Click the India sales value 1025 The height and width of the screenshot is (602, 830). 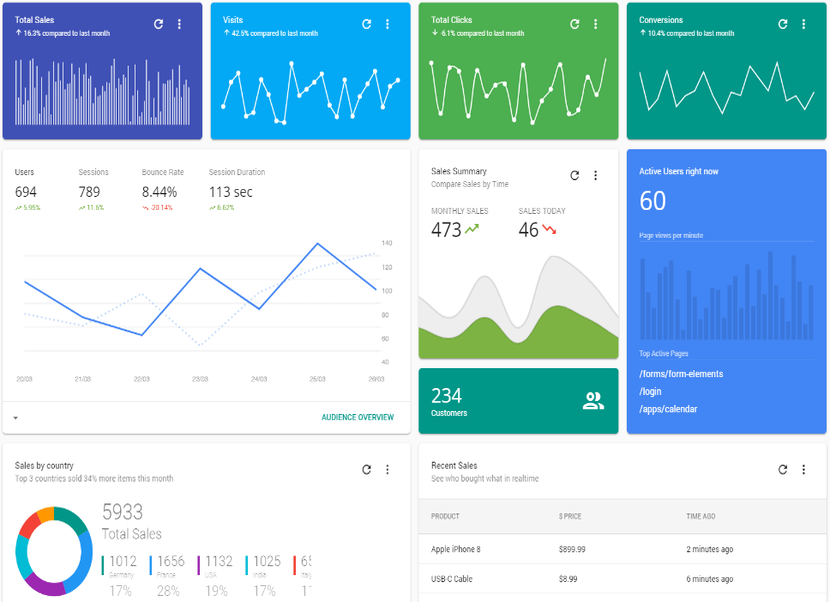point(267,561)
